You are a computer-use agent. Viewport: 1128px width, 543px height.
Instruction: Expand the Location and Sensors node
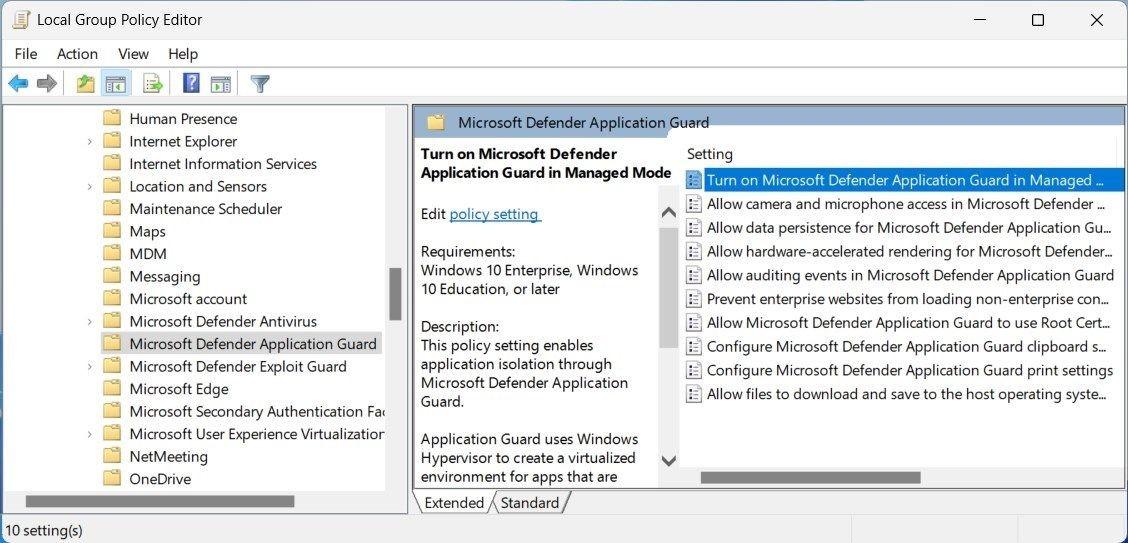89,186
